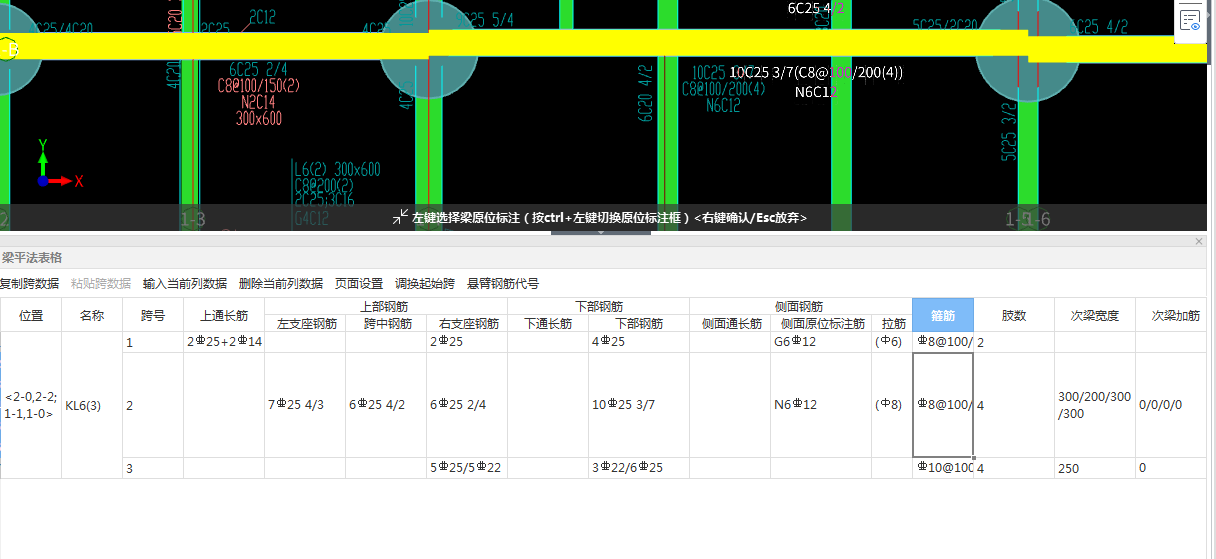The width and height of the screenshot is (1216, 559).
Task: Select the 侧面通长筋 column header
Action: [x=730, y=324]
